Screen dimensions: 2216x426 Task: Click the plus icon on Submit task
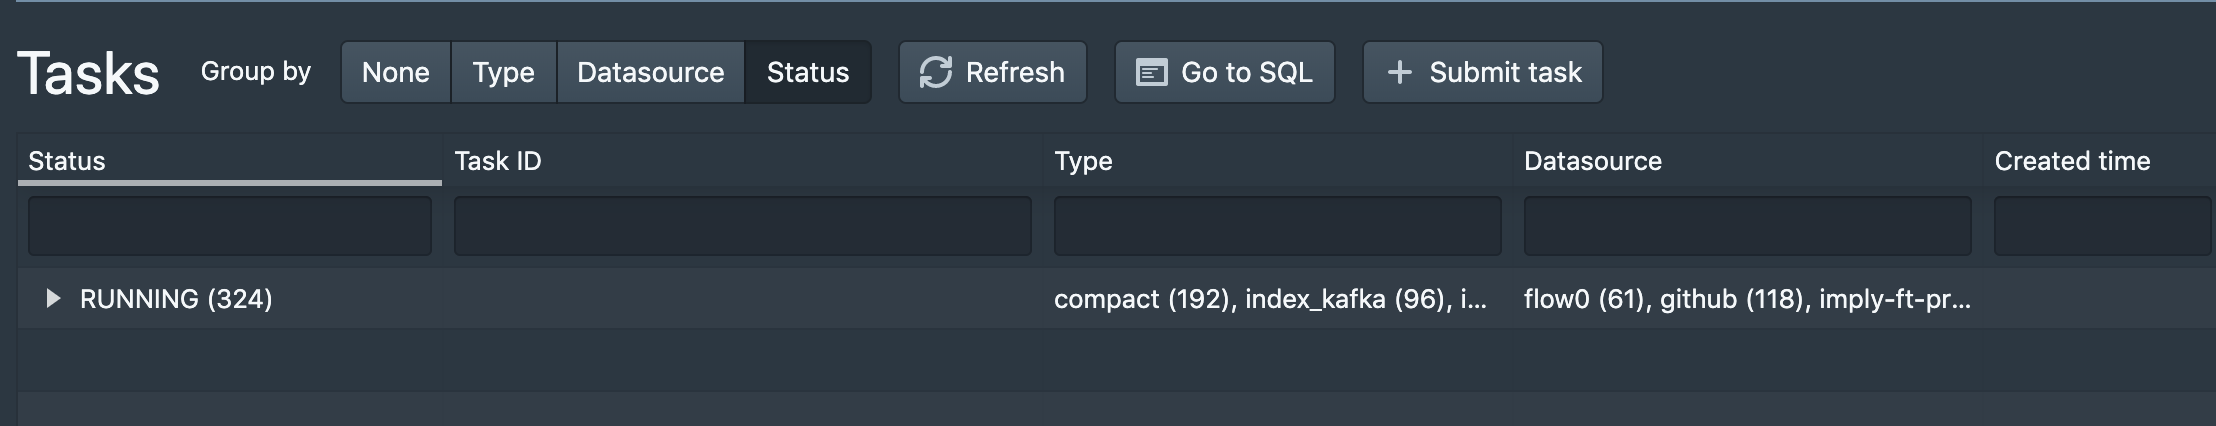pyautogui.click(x=1400, y=72)
